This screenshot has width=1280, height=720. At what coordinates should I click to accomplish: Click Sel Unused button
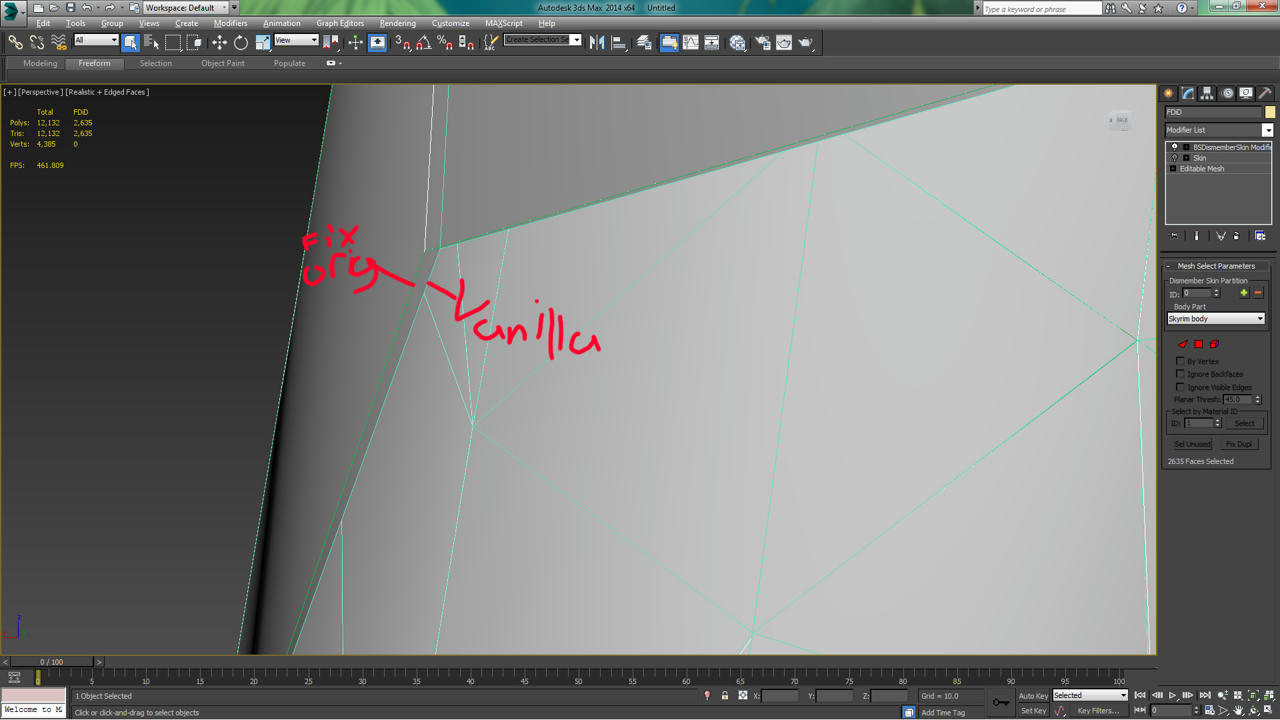[1191, 444]
